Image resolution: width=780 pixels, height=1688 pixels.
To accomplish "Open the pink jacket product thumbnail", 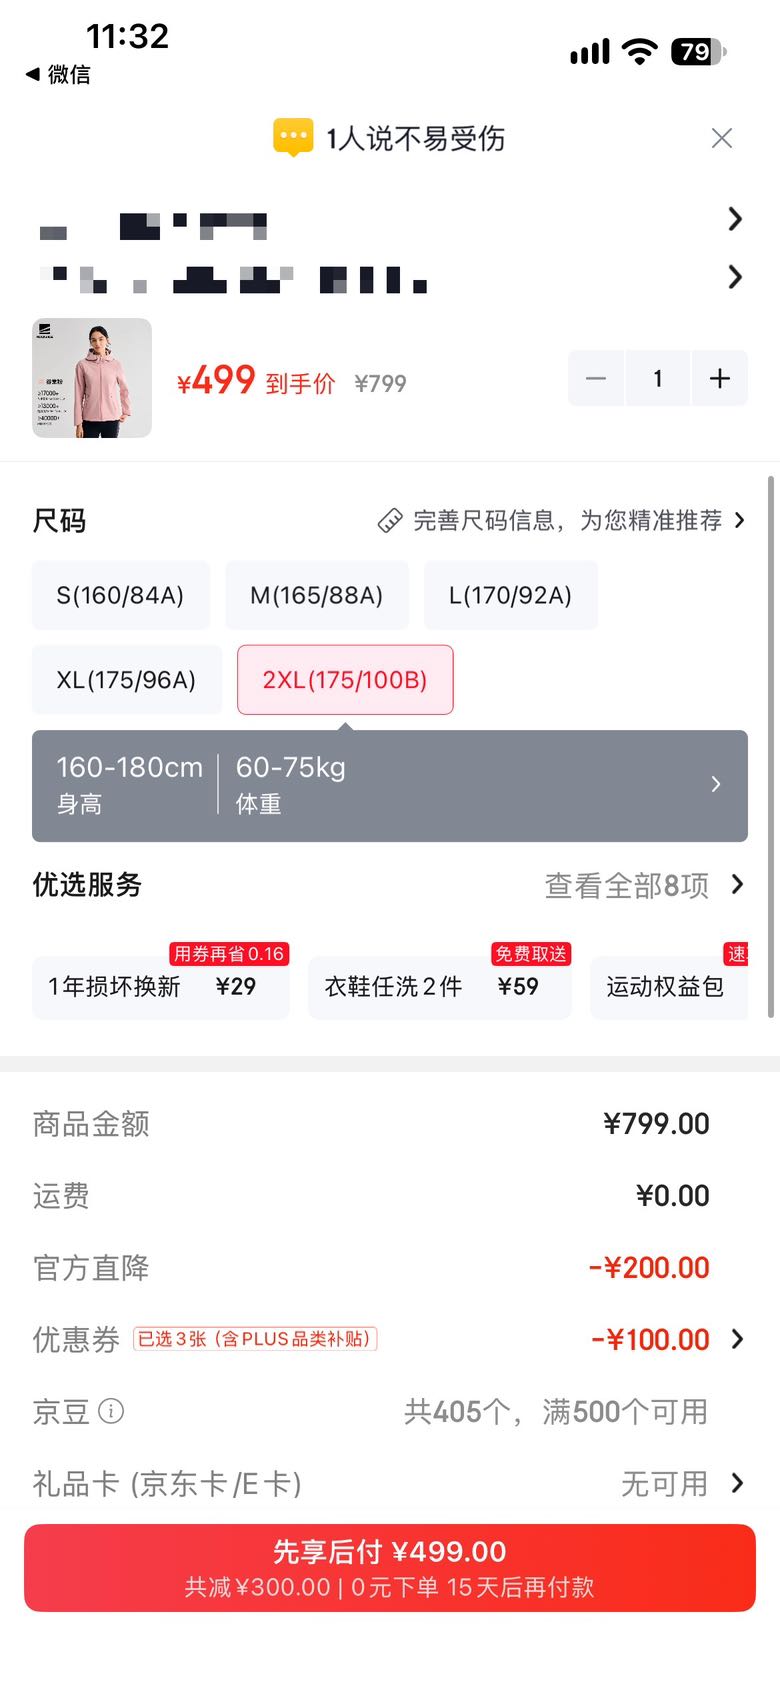I will 92,378.
